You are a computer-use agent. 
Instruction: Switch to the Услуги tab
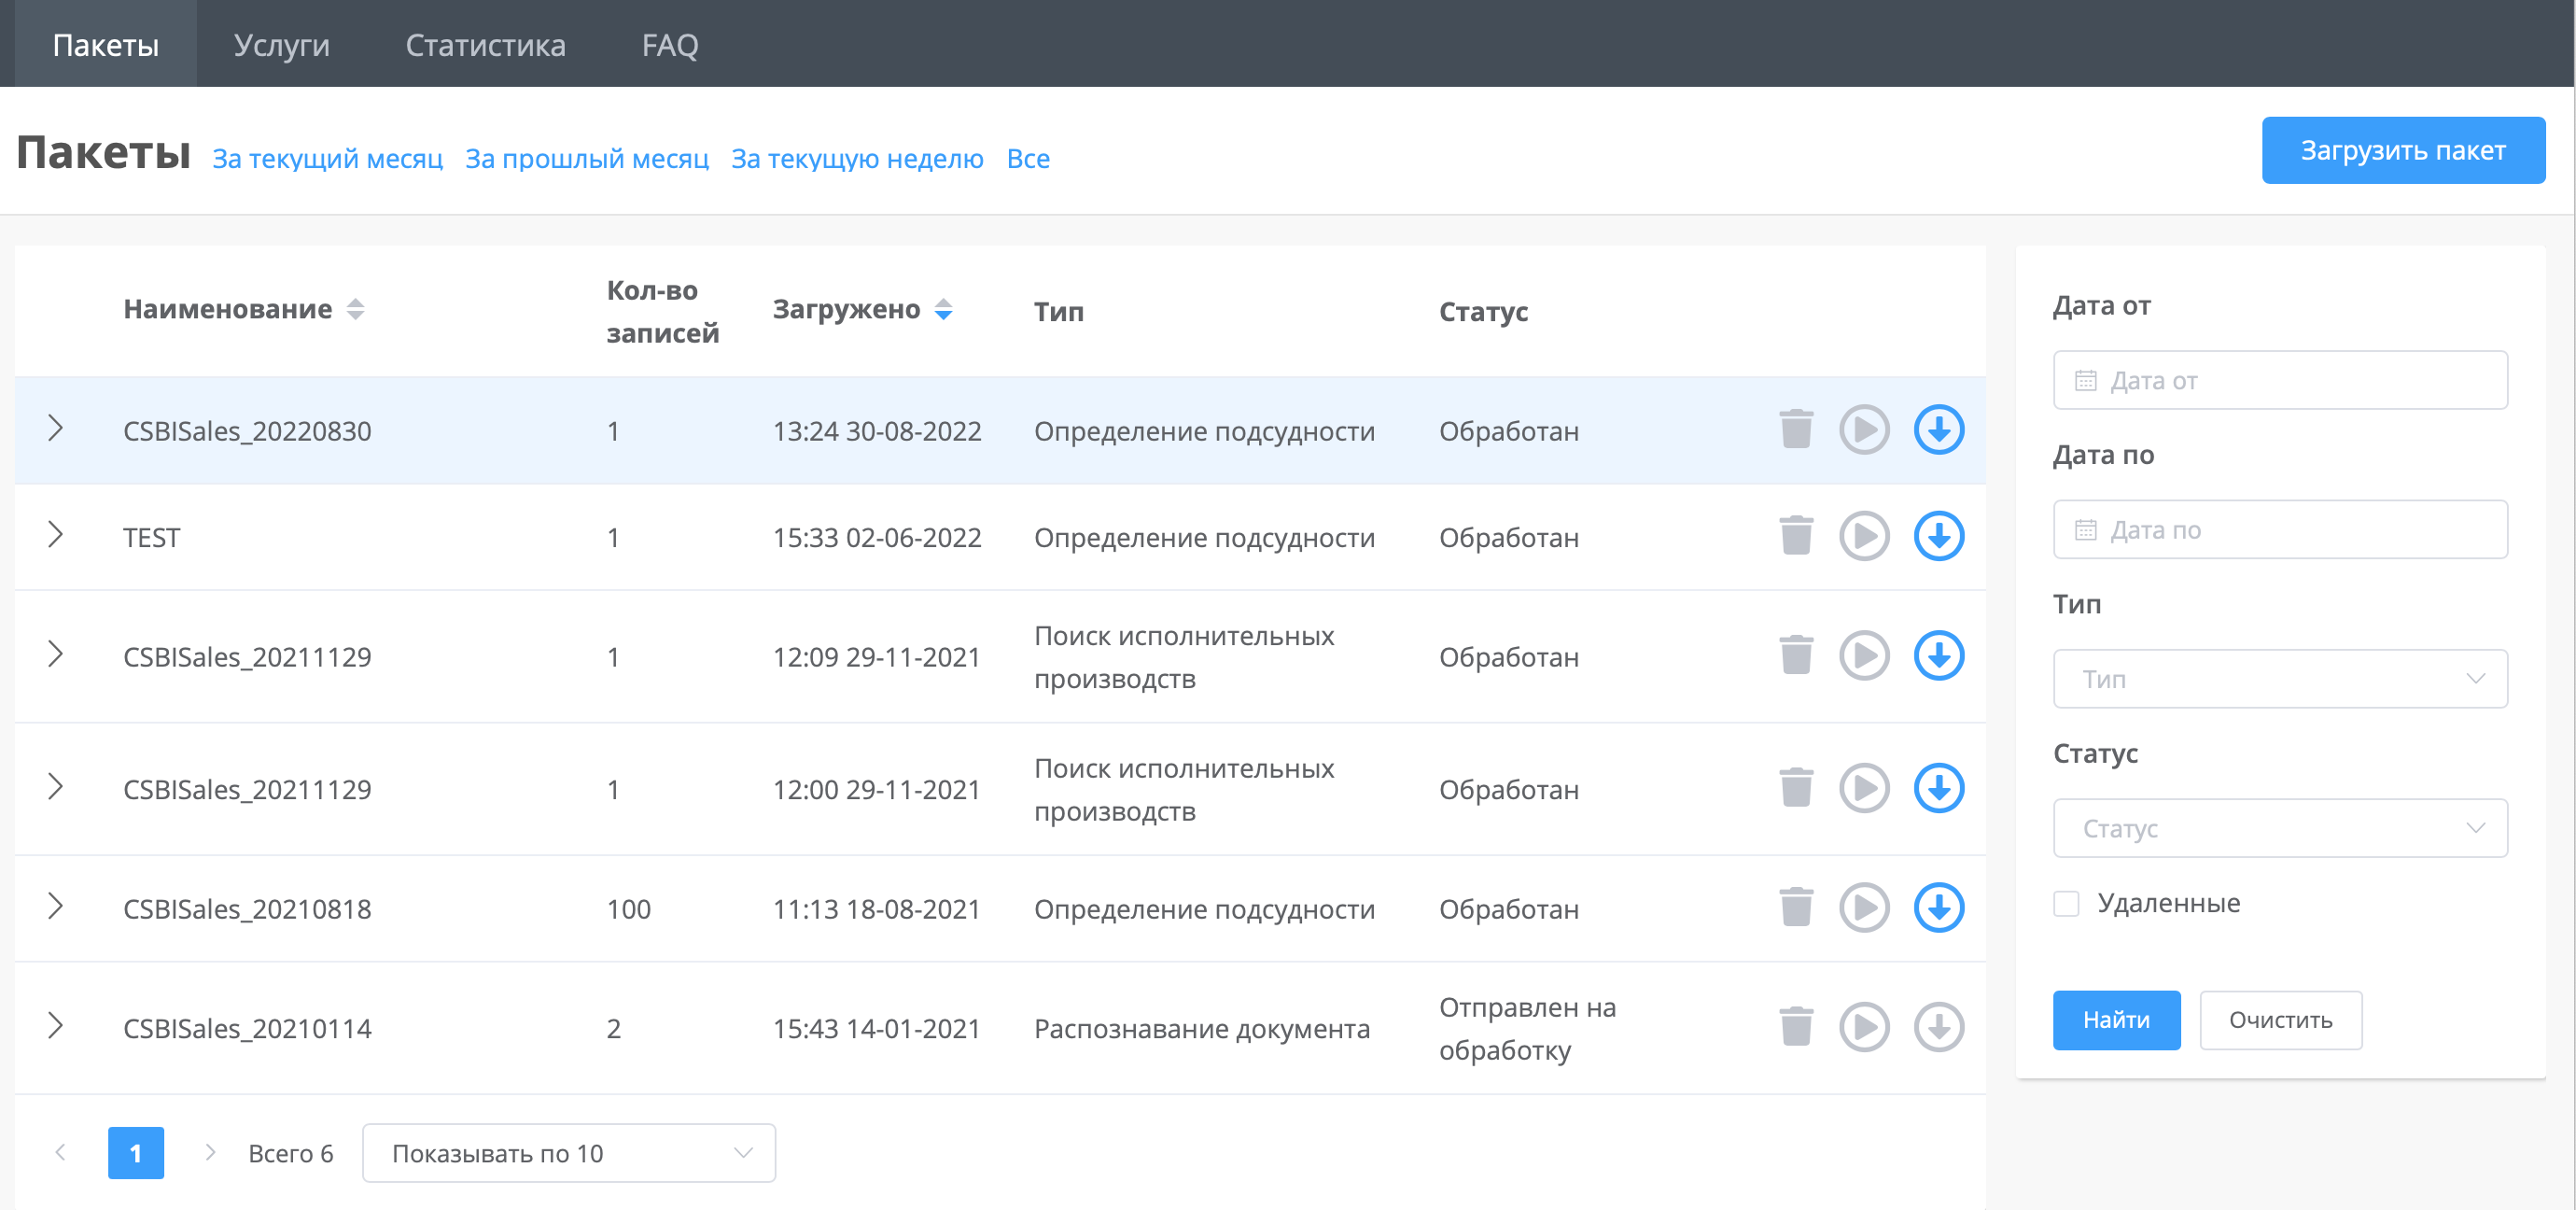[x=281, y=45]
